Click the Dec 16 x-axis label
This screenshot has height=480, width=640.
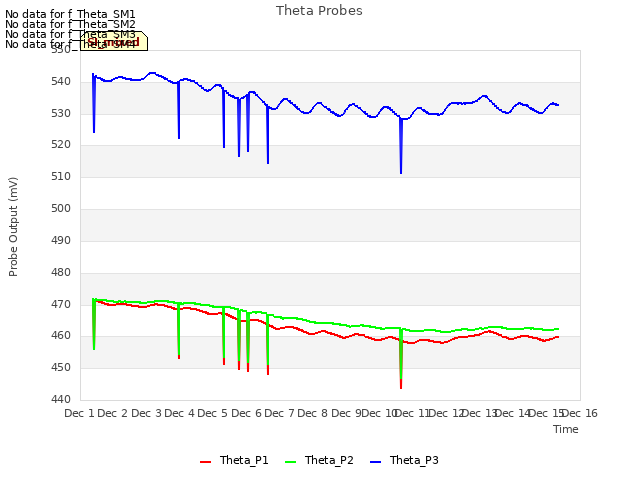tap(580, 413)
